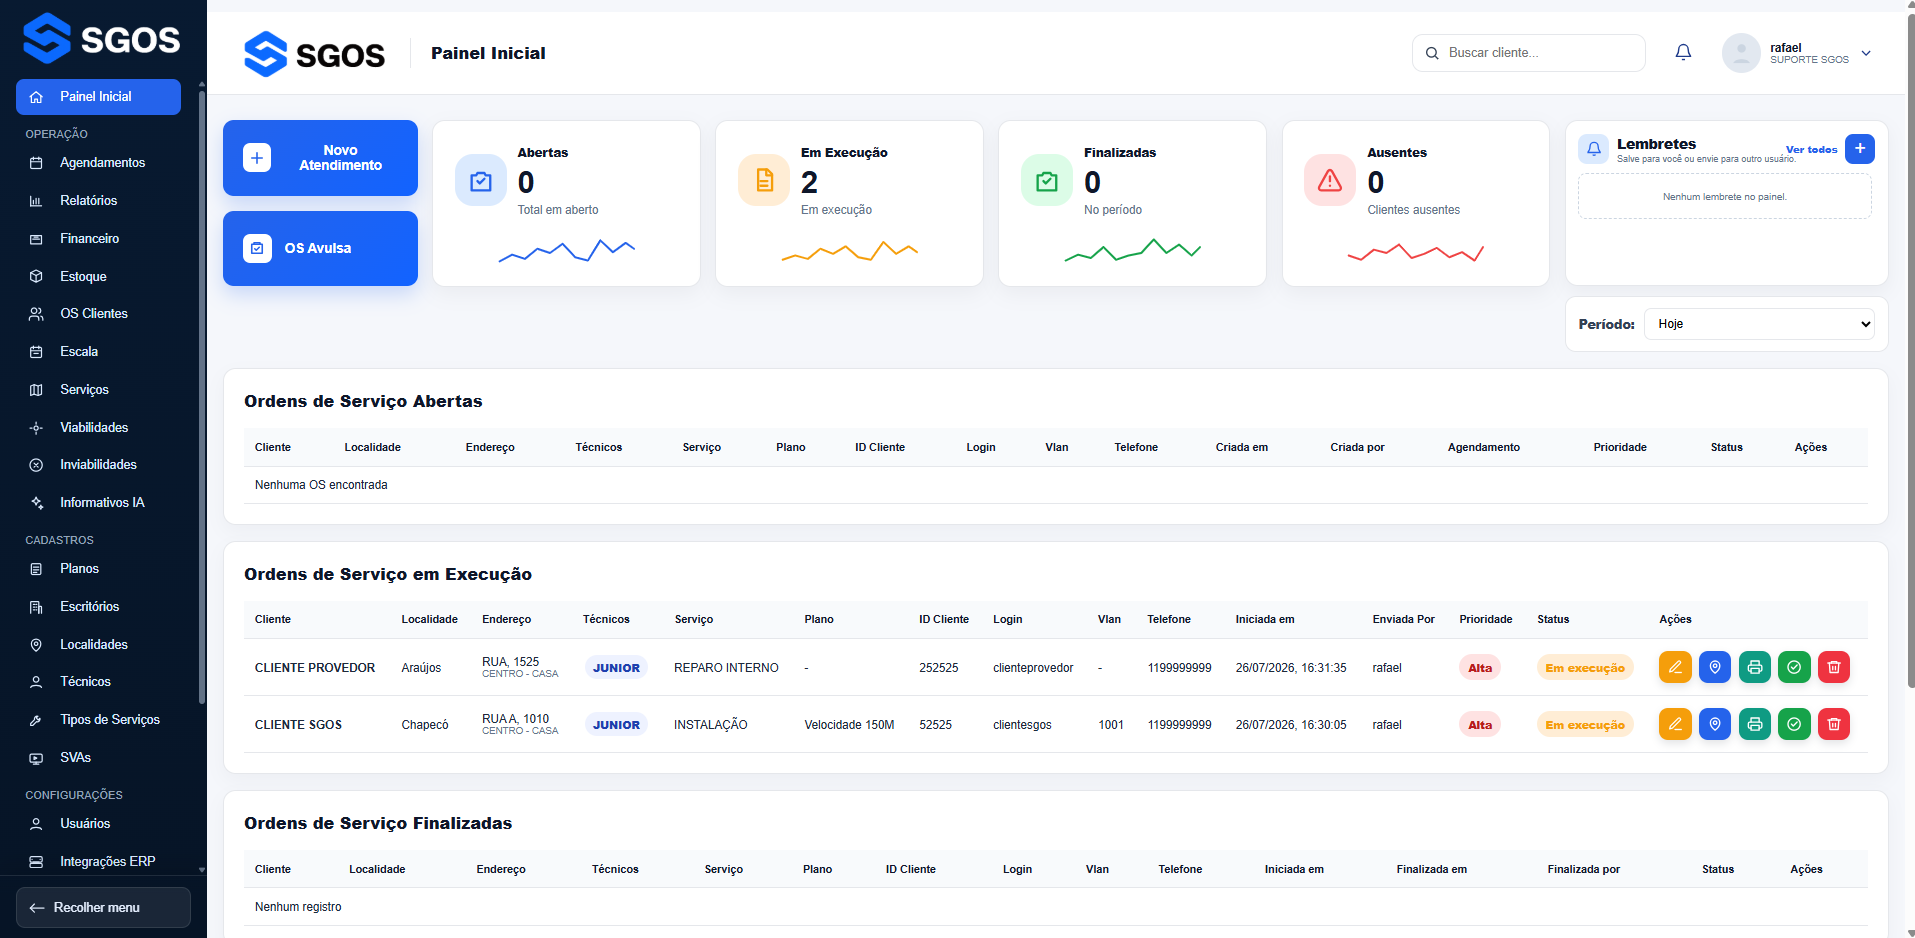Open Usuários in the sidebar
The width and height of the screenshot is (1915, 938).
98,824
